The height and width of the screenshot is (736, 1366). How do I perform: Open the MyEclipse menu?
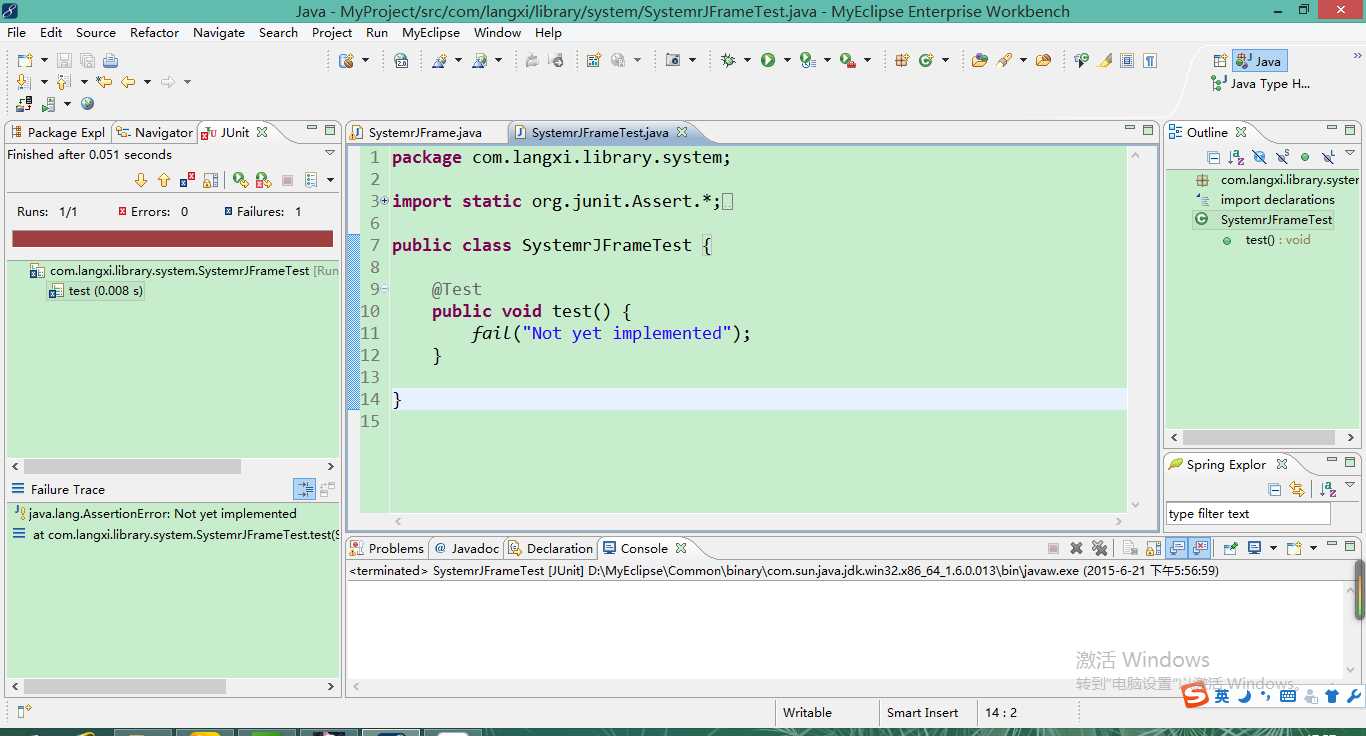(x=431, y=32)
